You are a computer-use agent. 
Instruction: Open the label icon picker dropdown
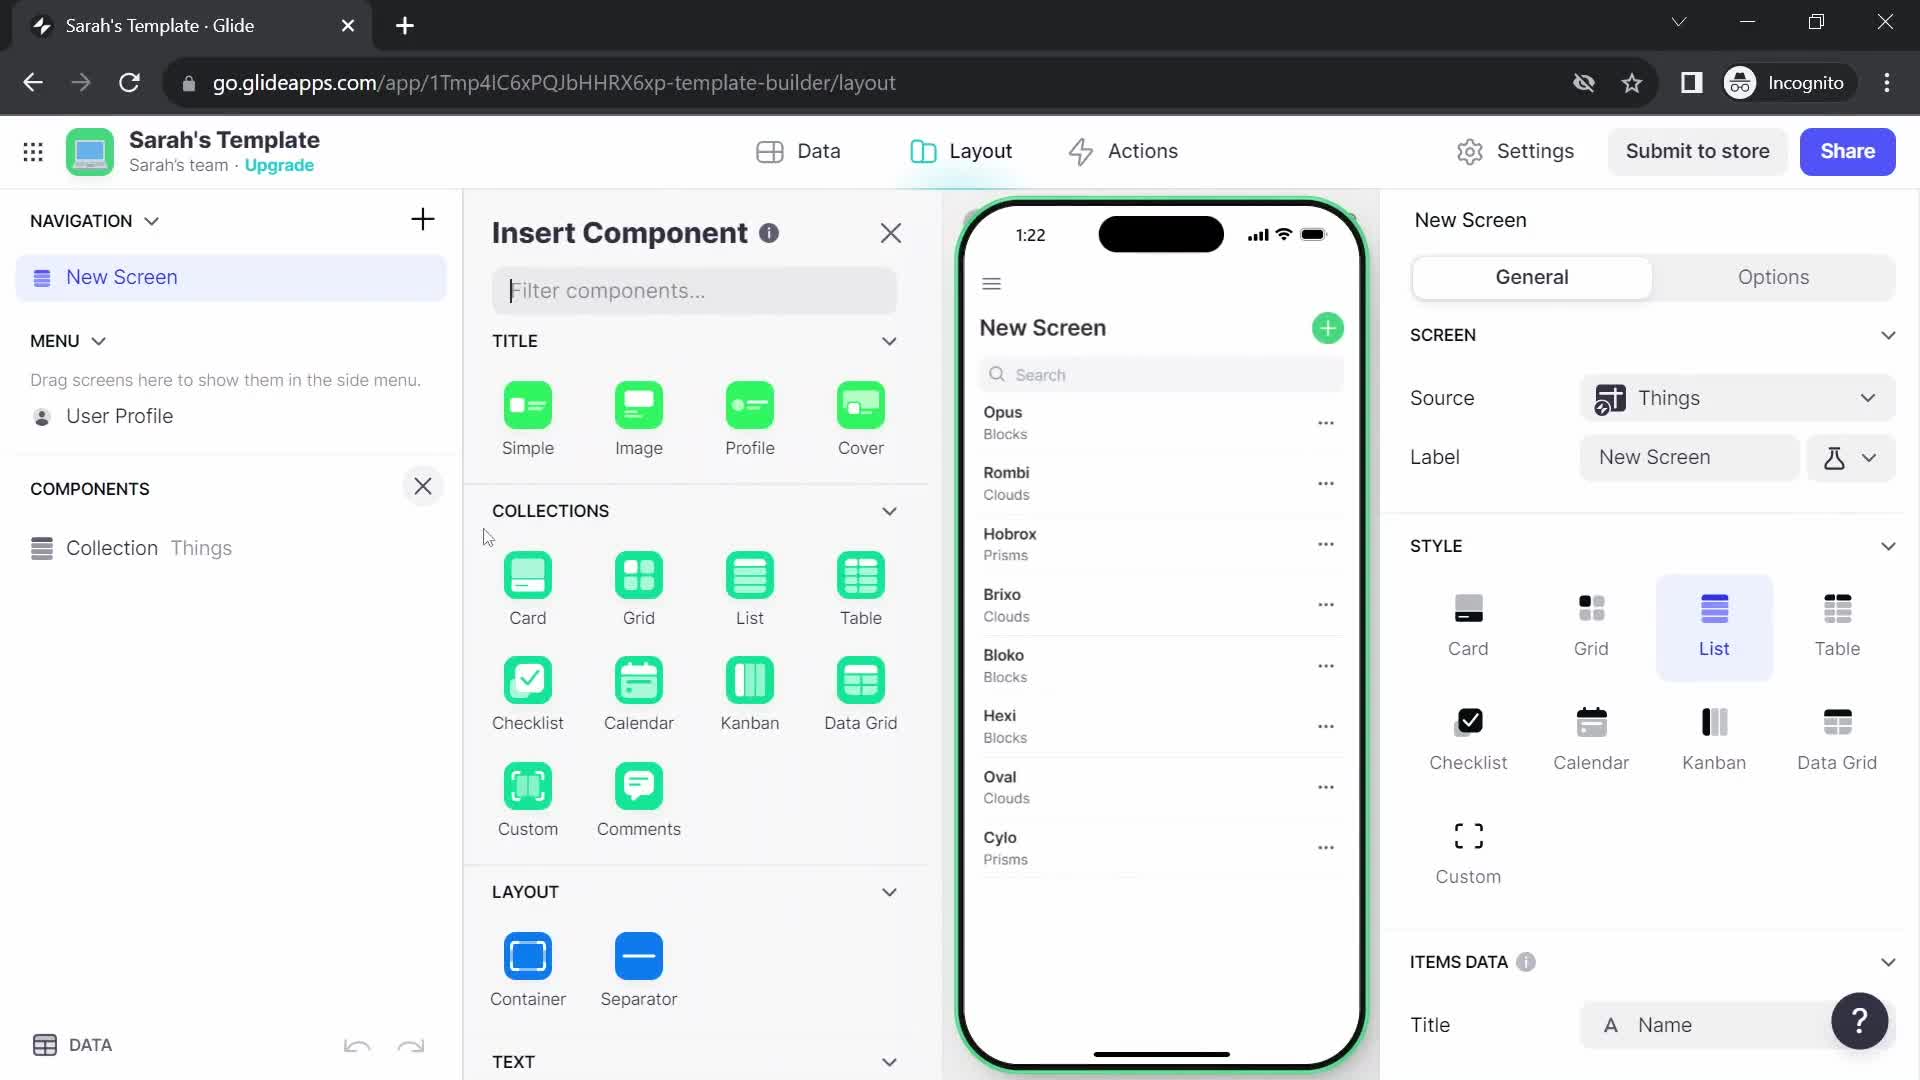1850,458
